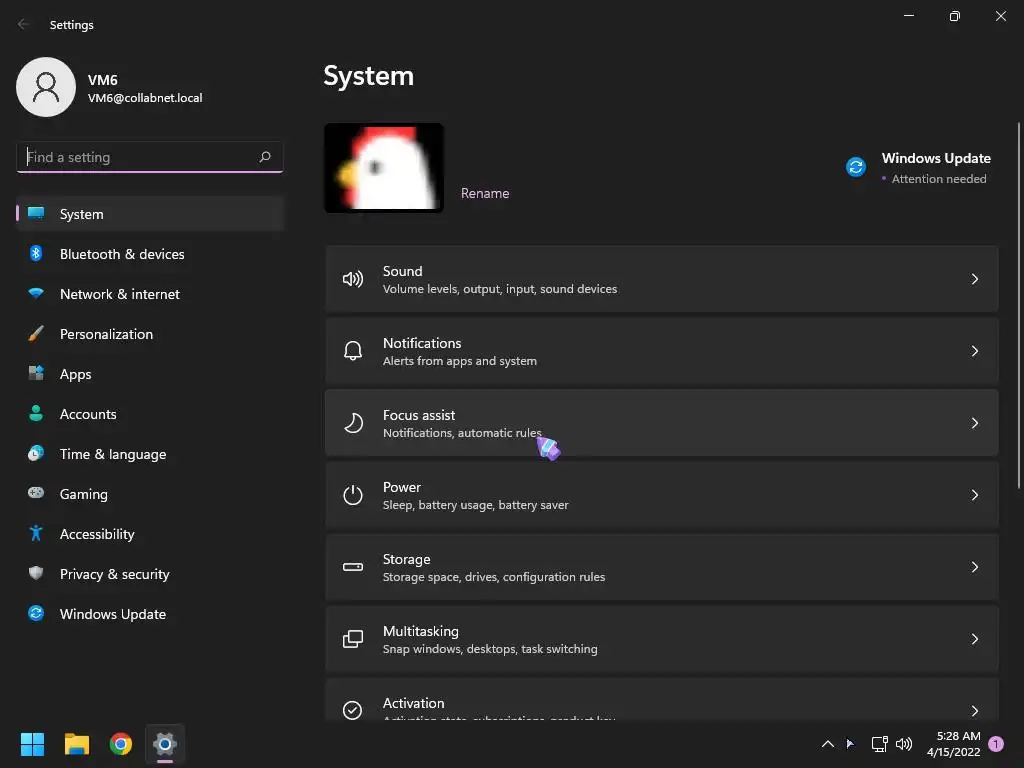The height and width of the screenshot is (768, 1024).
Task: Click the Power icon in the list
Action: (x=353, y=495)
